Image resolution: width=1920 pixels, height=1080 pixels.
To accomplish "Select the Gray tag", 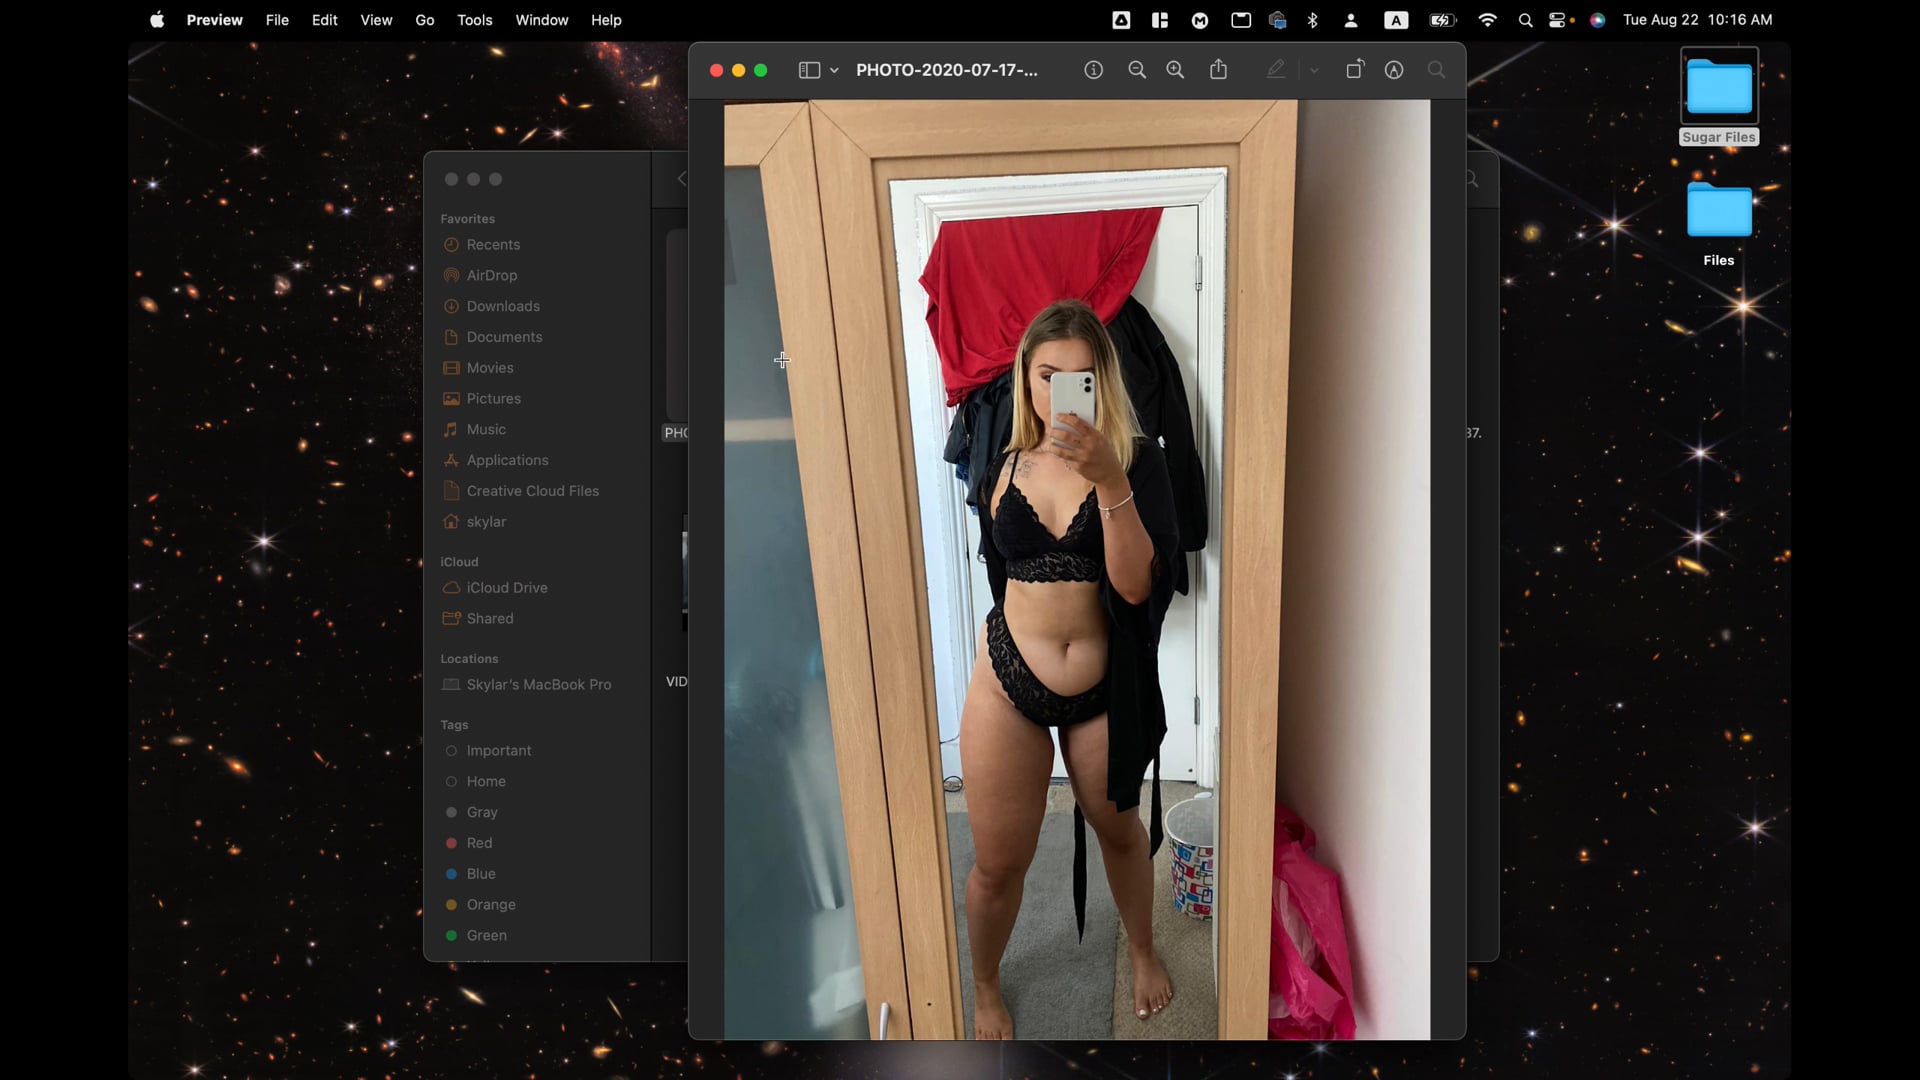I will click(482, 813).
